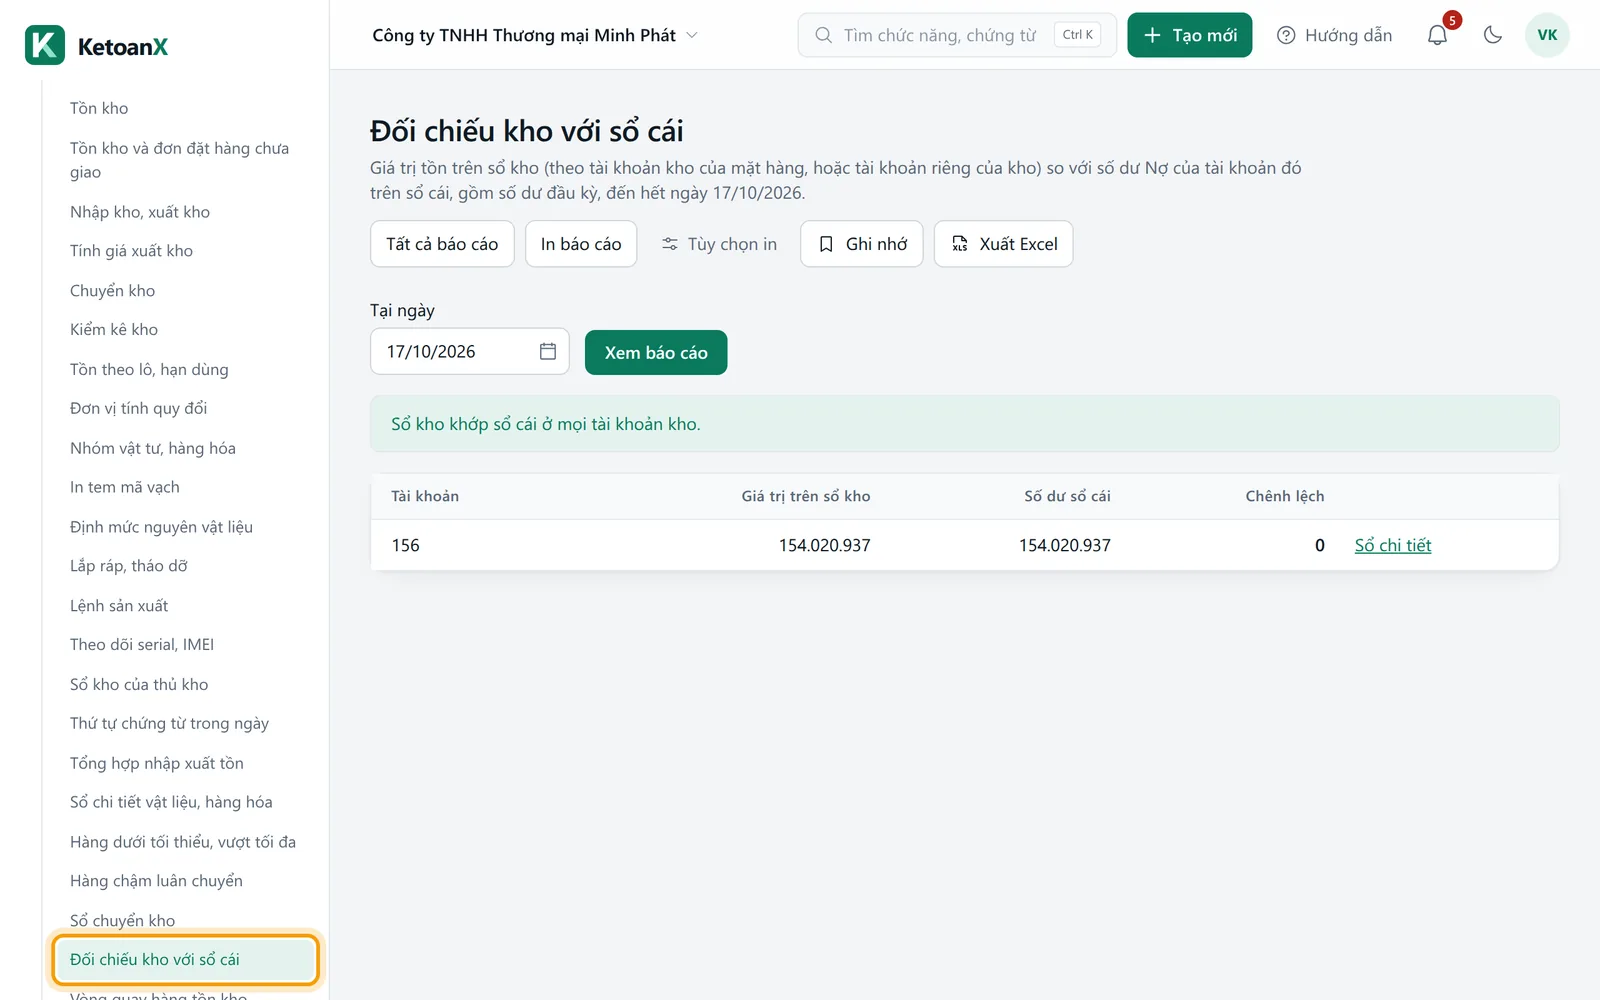Open the Sổ chi tiết link
Screen dimensions: 1600x1000
coord(1393,545)
